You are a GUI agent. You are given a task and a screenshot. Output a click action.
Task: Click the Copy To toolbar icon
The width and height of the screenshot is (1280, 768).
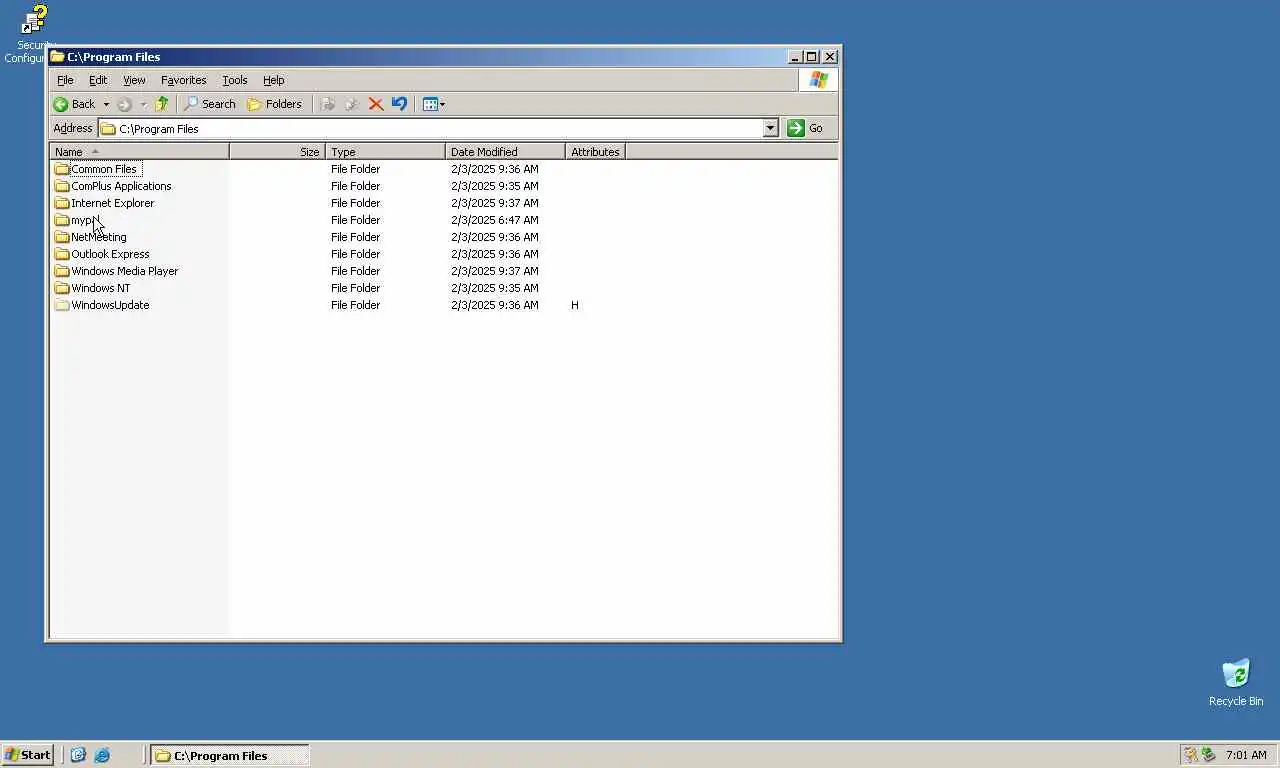click(x=352, y=104)
